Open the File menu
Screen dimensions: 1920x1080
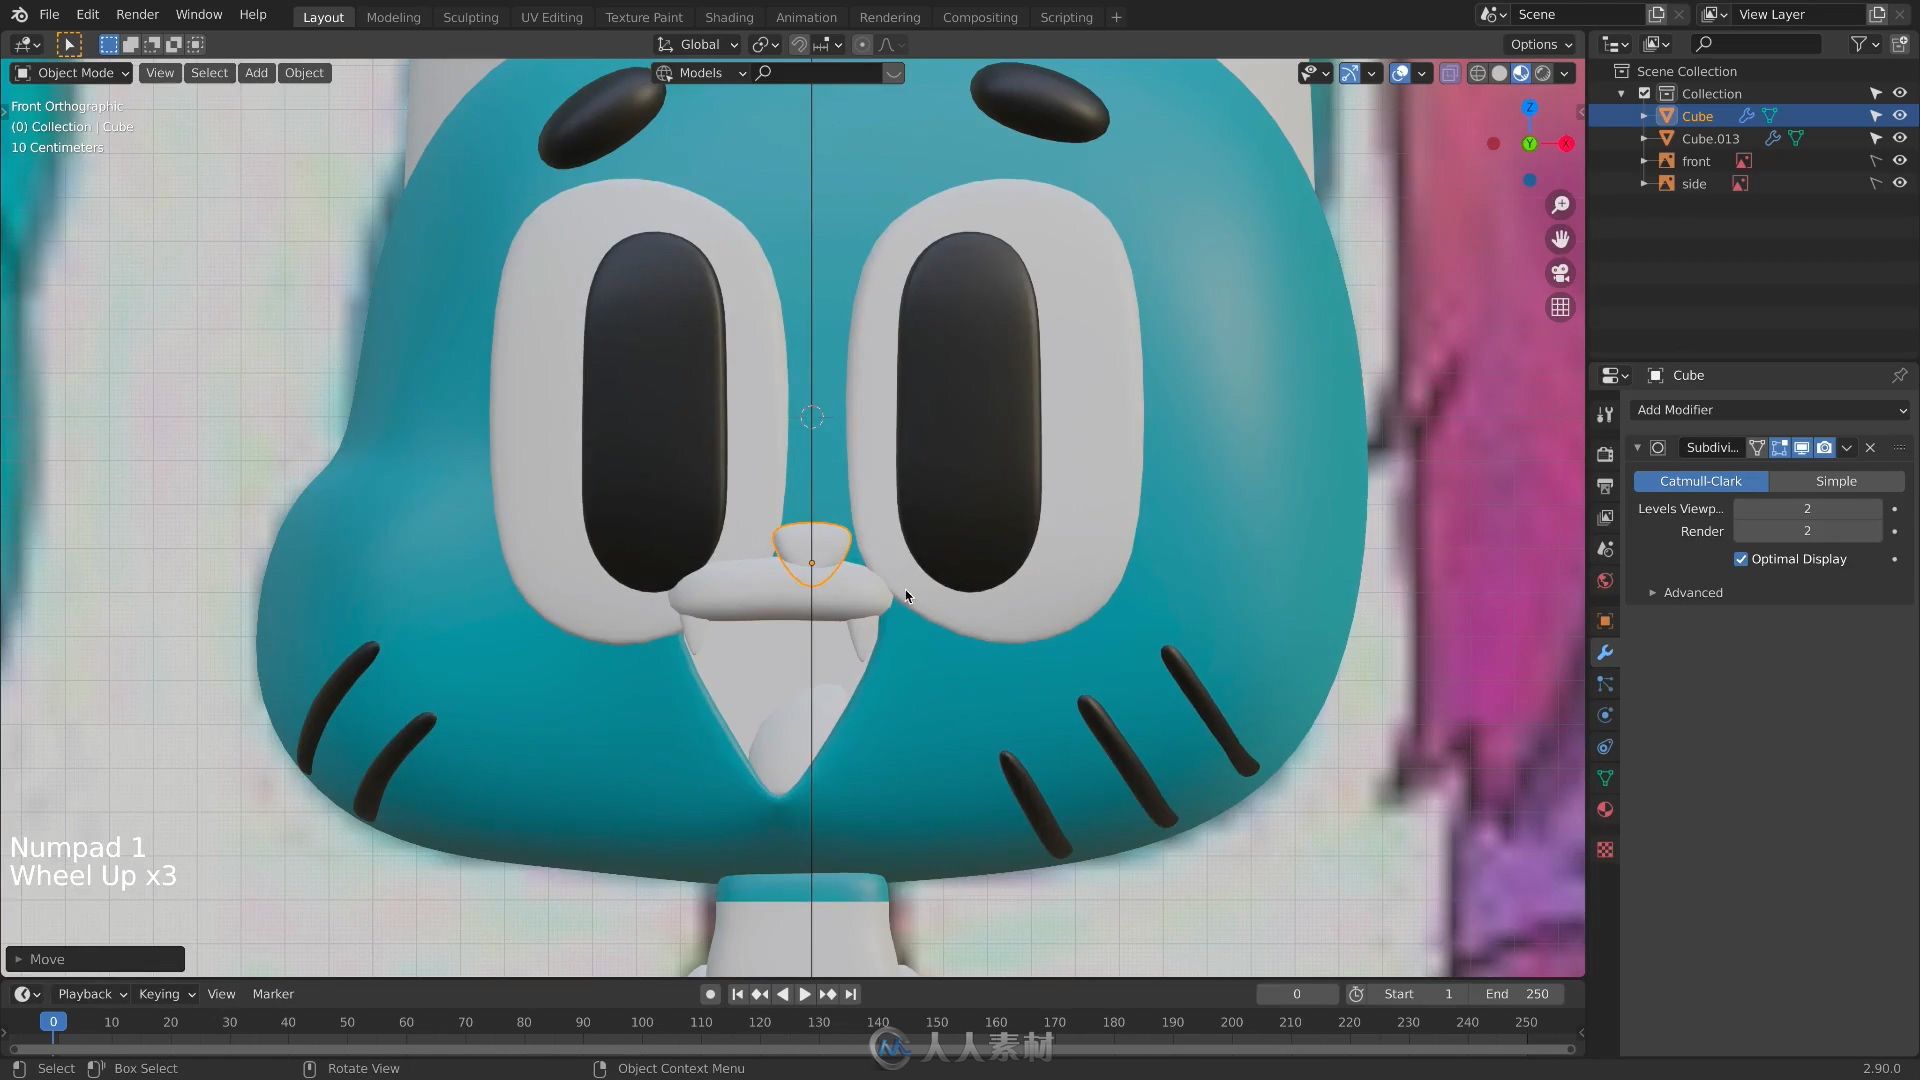(49, 15)
